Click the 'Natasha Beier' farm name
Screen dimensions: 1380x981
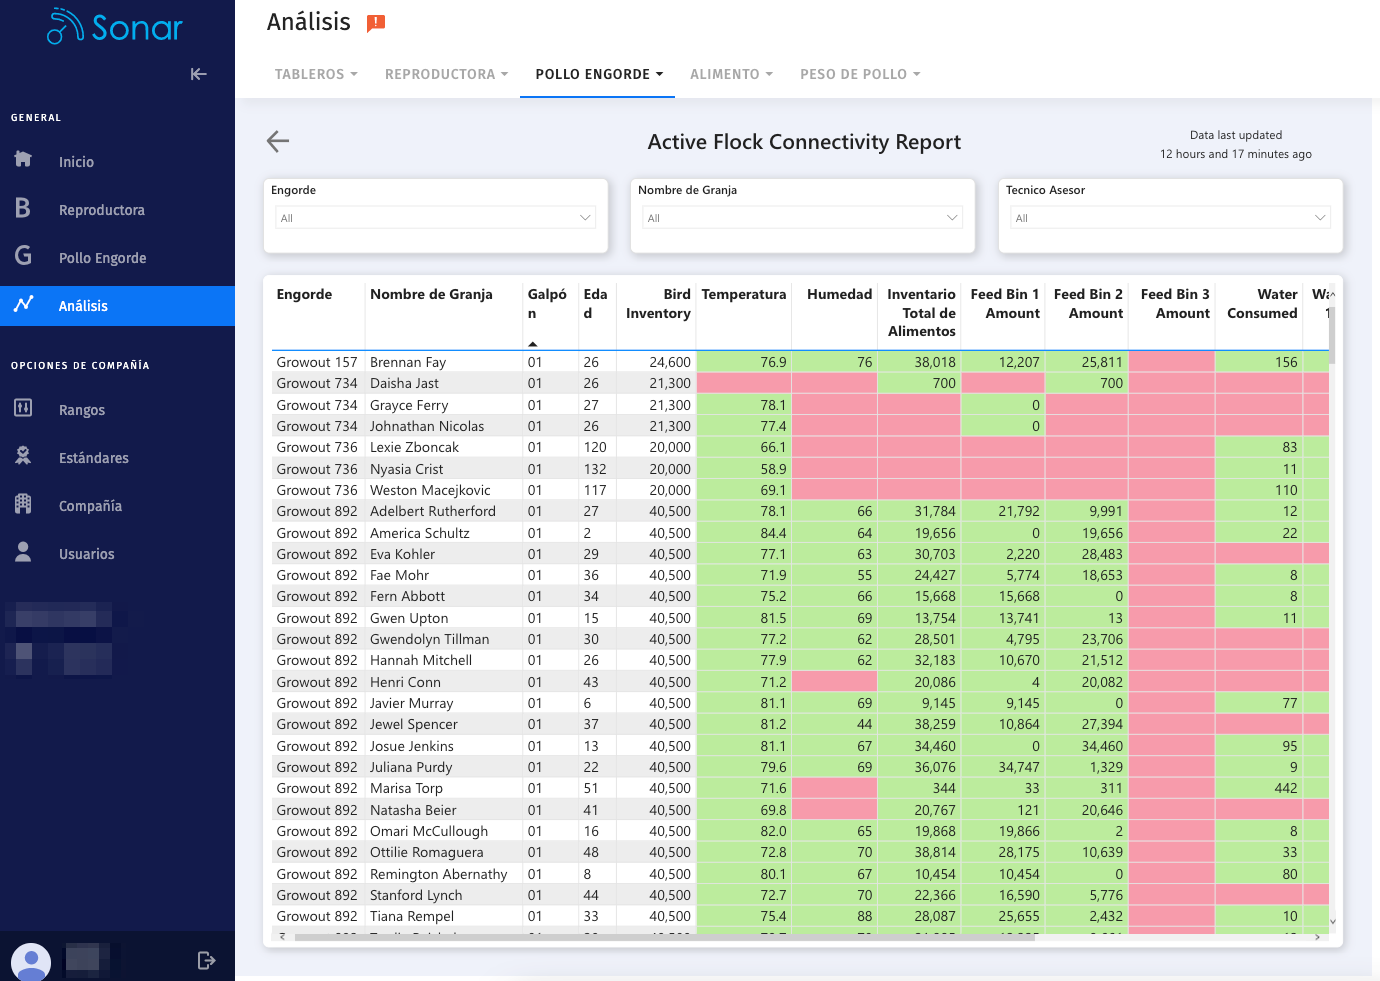[x=413, y=810]
